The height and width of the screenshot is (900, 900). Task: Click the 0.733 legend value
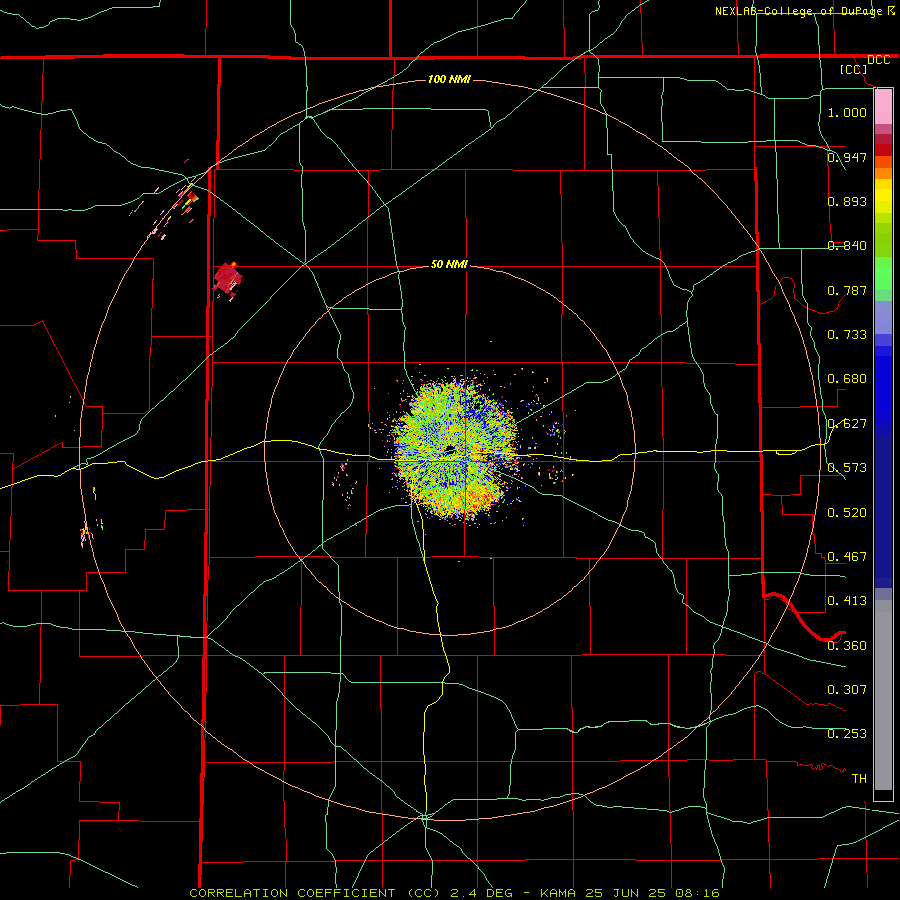click(x=847, y=334)
